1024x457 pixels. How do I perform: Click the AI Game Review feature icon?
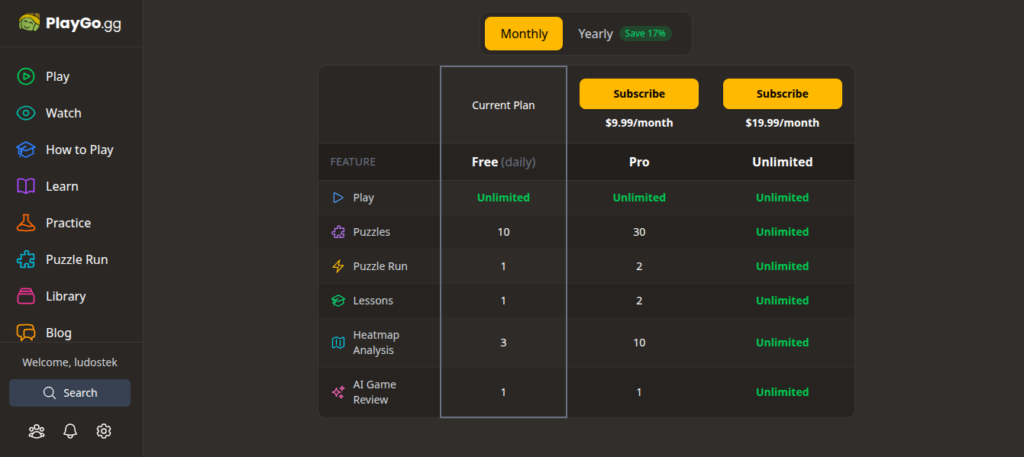coord(338,392)
